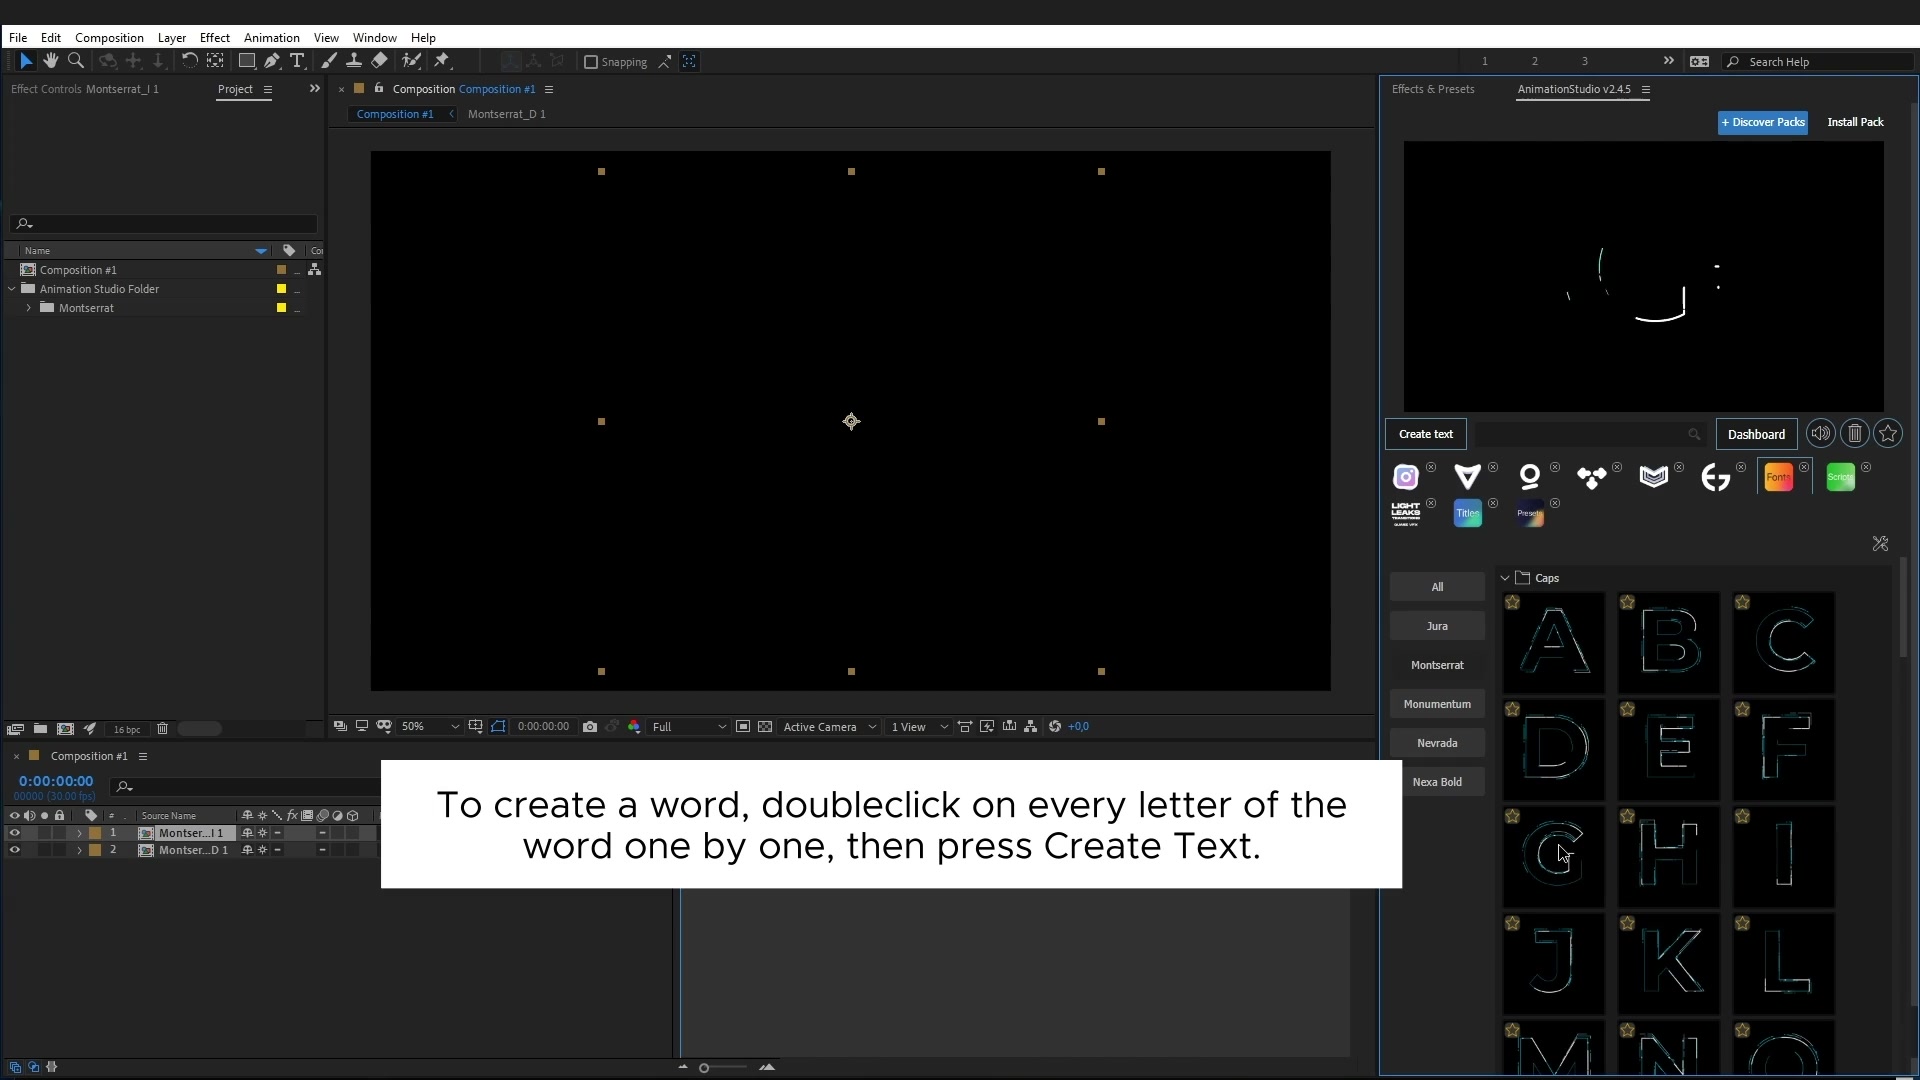Filter fonts by Montserrat

coord(1437,665)
